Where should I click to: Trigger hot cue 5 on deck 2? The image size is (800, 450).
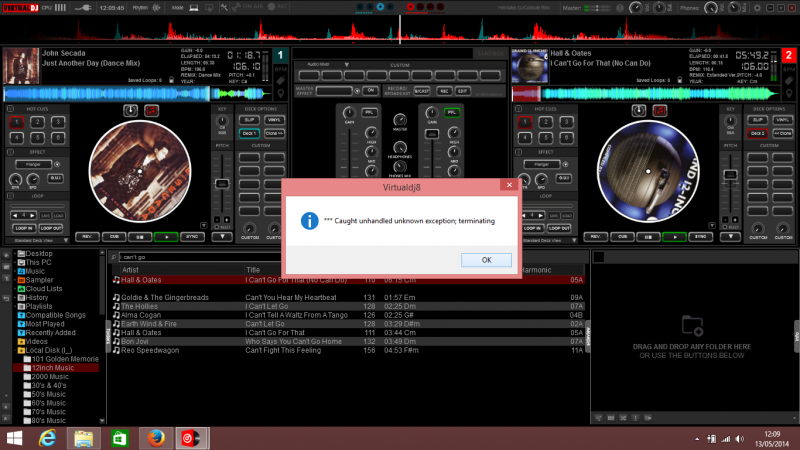pos(545,137)
